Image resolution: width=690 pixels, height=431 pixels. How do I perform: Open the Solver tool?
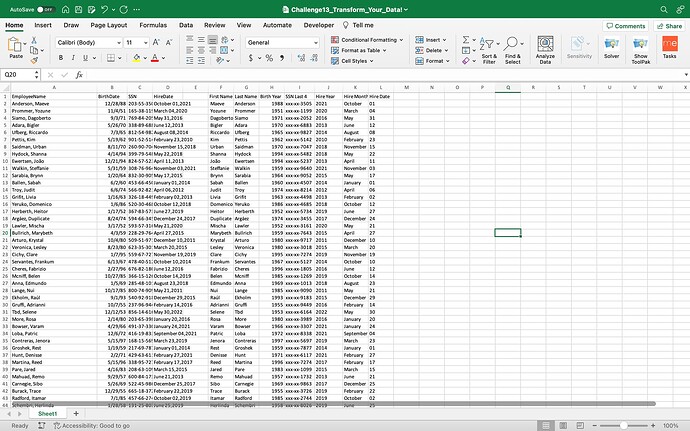[x=611, y=48]
